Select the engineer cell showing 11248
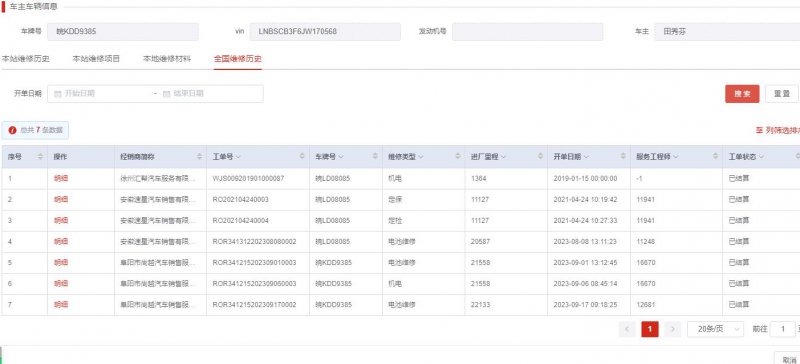The width and height of the screenshot is (800, 364). point(677,241)
